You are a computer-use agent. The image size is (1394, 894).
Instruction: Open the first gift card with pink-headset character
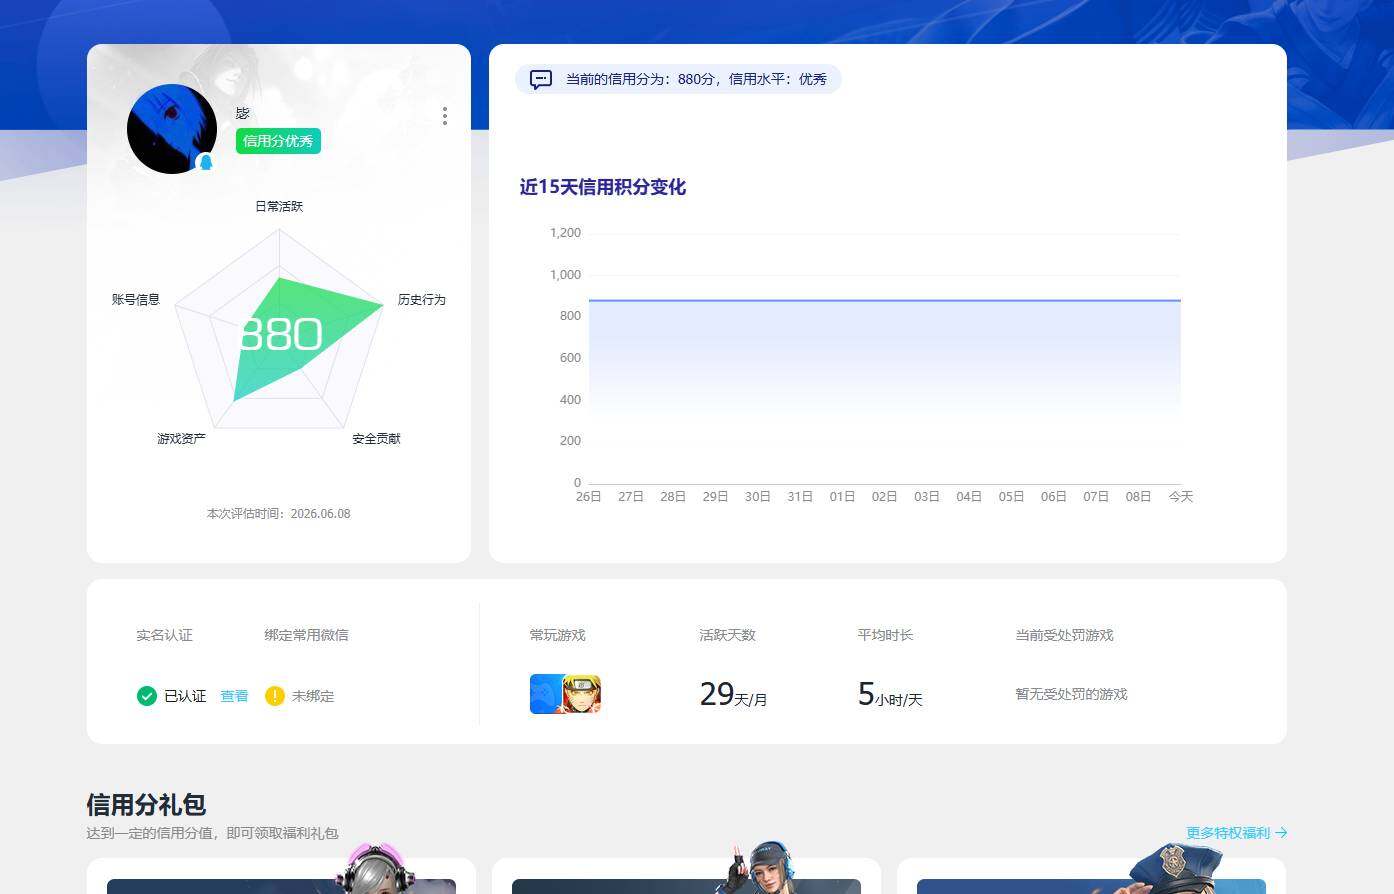pyautogui.click(x=281, y=876)
